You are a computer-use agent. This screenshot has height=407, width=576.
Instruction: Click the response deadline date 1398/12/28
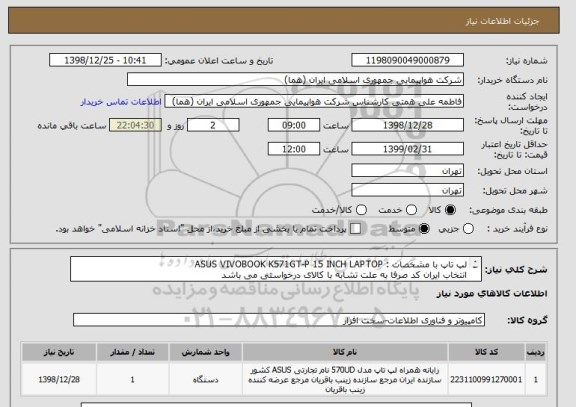tap(407, 125)
